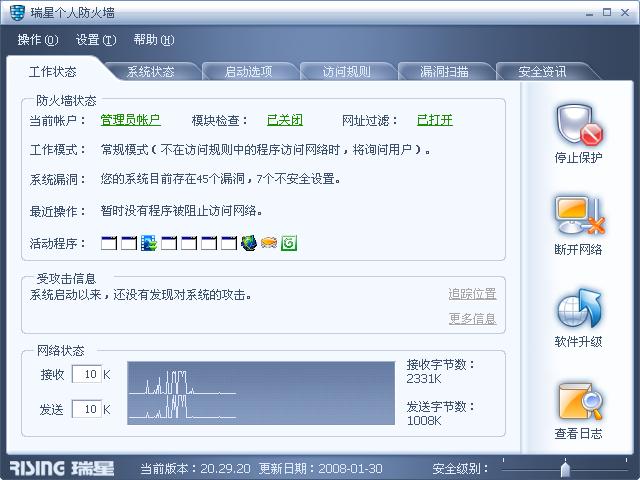The image size is (640, 480).
Task: Select the blue film-strip active program icon
Action: [149, 243]
